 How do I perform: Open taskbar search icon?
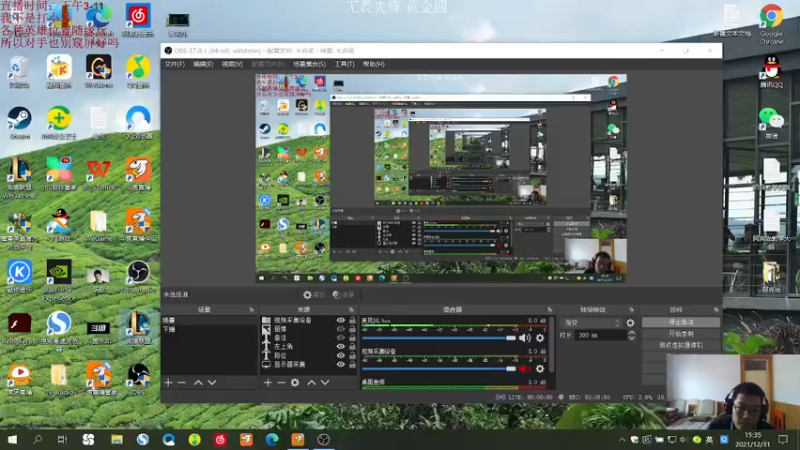pos(37,439)
